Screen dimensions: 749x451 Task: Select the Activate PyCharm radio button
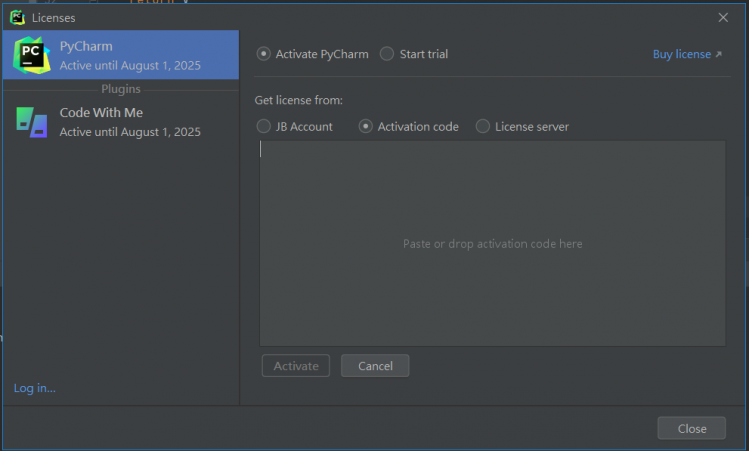pos(264,54)
